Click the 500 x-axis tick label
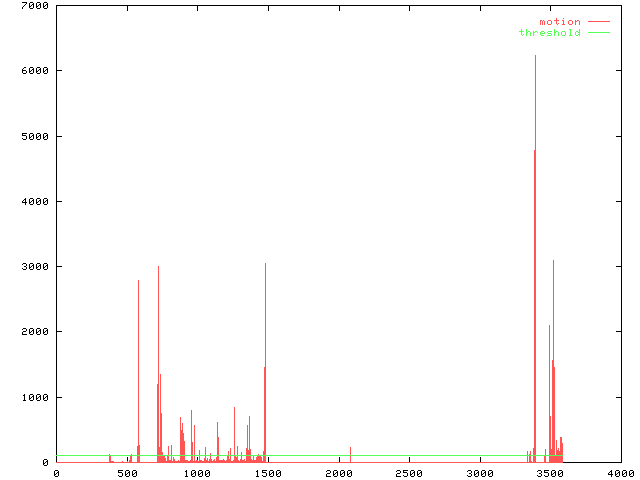 click(126, 473)
